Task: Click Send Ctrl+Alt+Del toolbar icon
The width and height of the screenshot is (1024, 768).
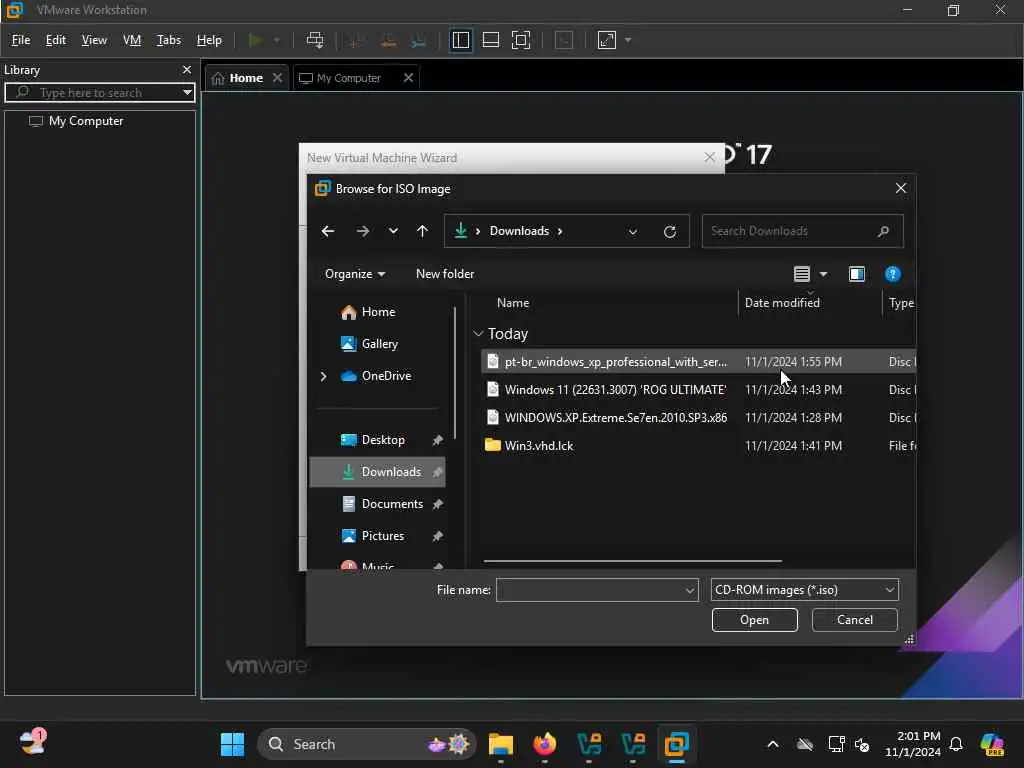Action: (315, 40)
